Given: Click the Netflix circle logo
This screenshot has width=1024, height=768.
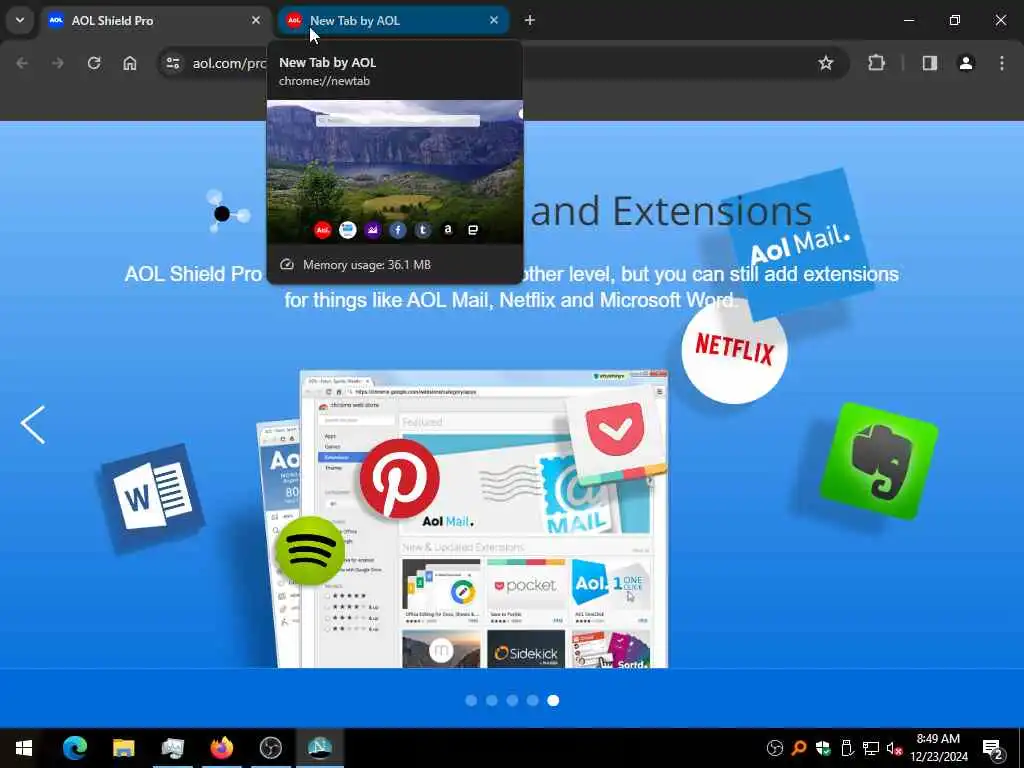Looking at the screenshot, I should [x=734, y=349].
